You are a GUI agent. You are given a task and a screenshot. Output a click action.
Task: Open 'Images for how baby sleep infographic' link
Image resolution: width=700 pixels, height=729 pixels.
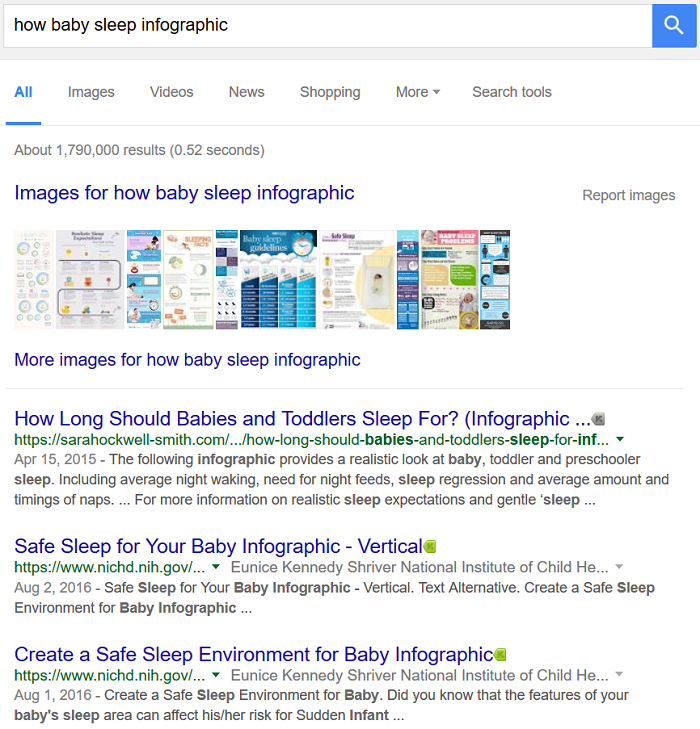[184, 193]
